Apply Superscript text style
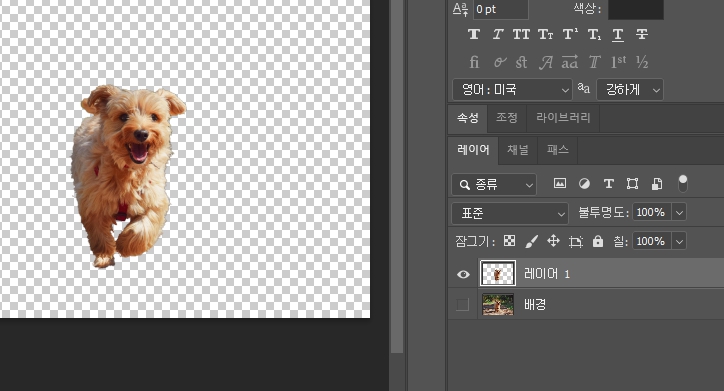The image size is (724, 391). pyautogui.click(x=570, y=34)
